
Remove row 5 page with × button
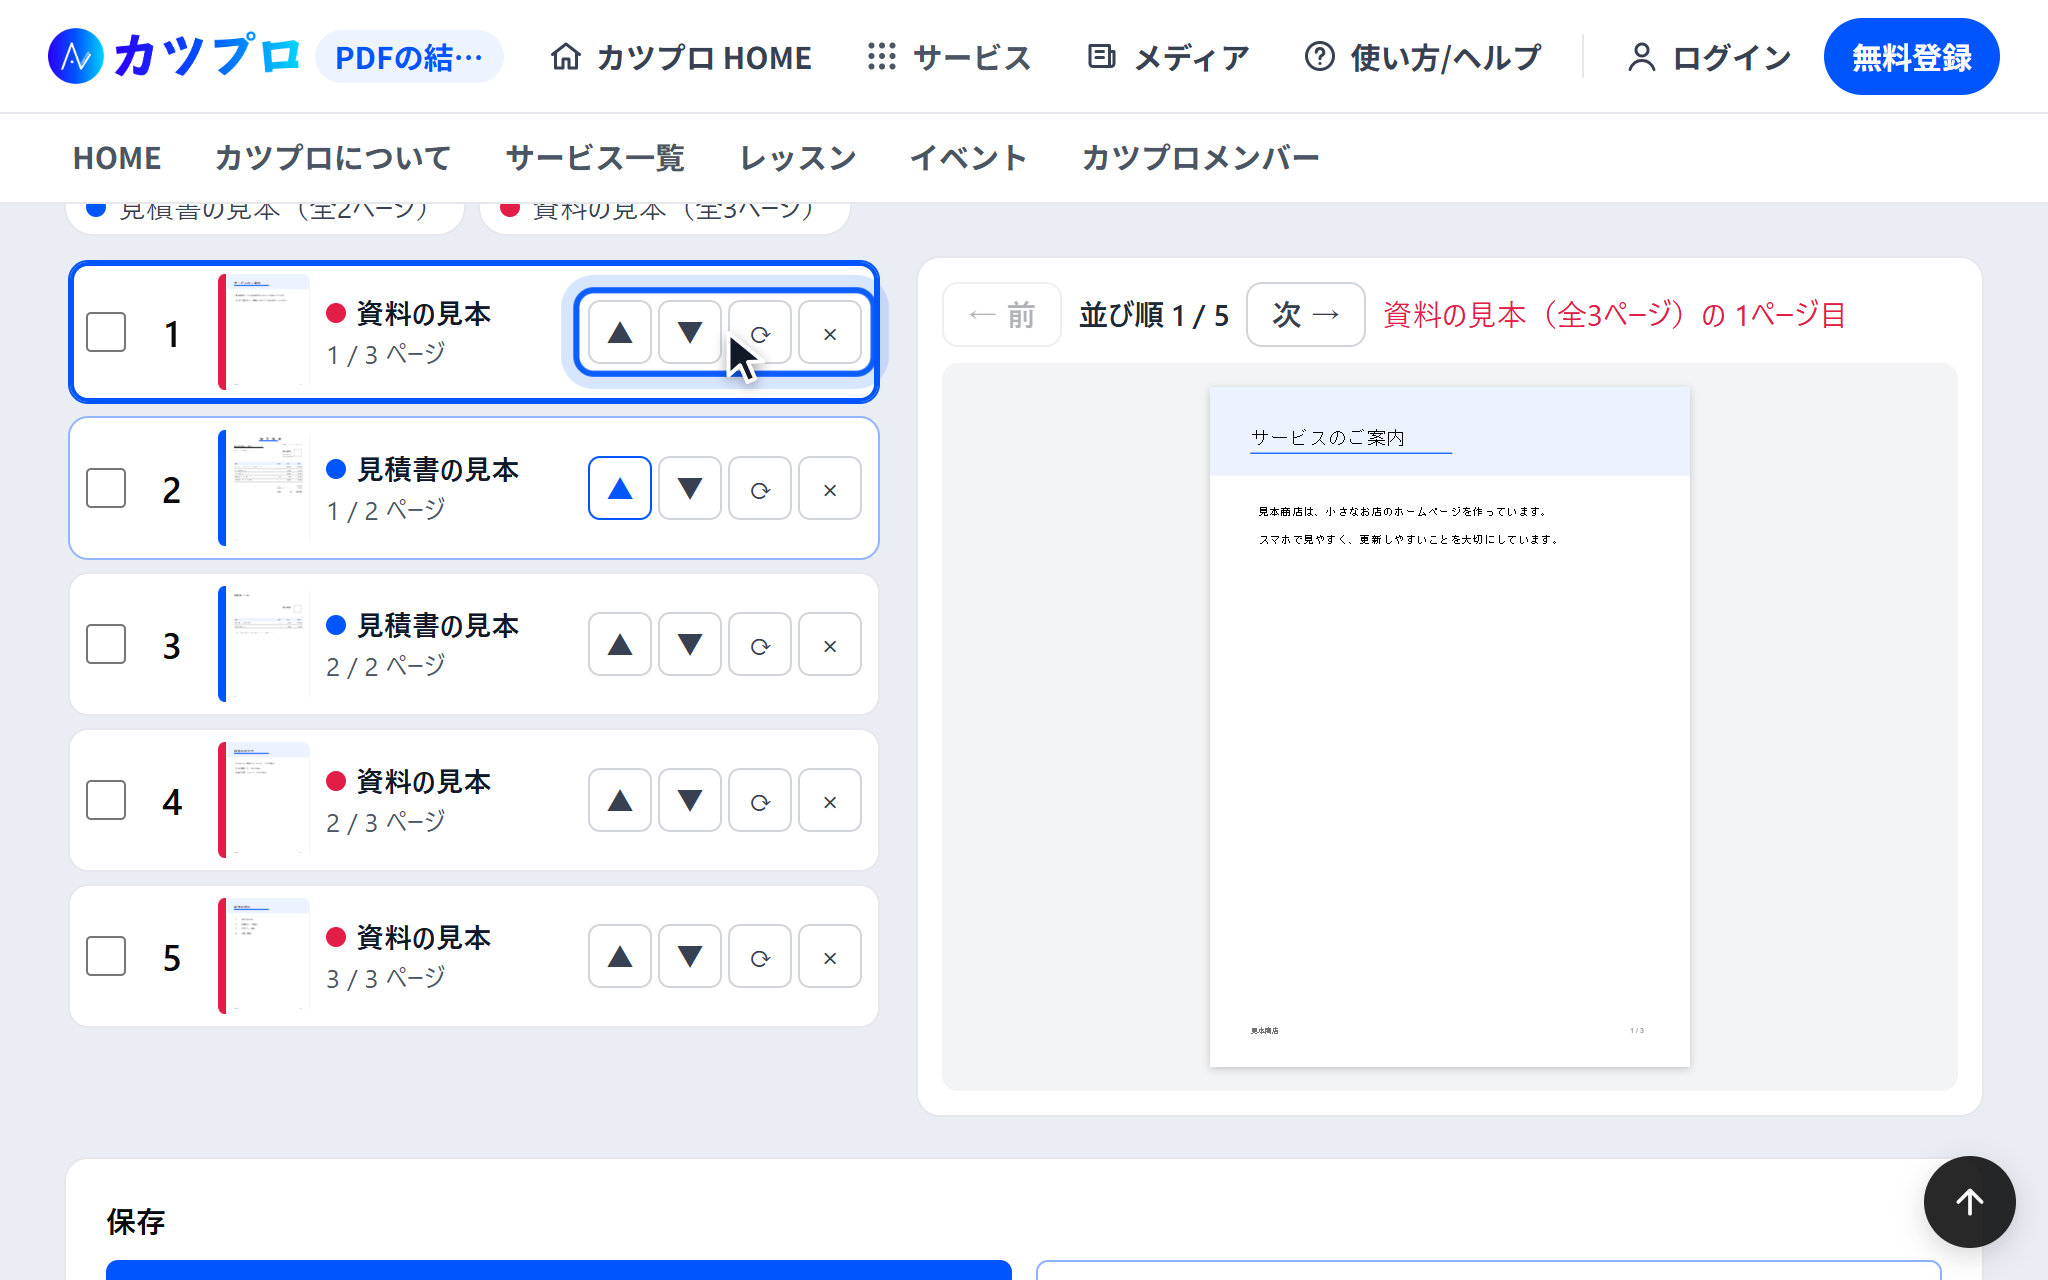pos(830,957)
